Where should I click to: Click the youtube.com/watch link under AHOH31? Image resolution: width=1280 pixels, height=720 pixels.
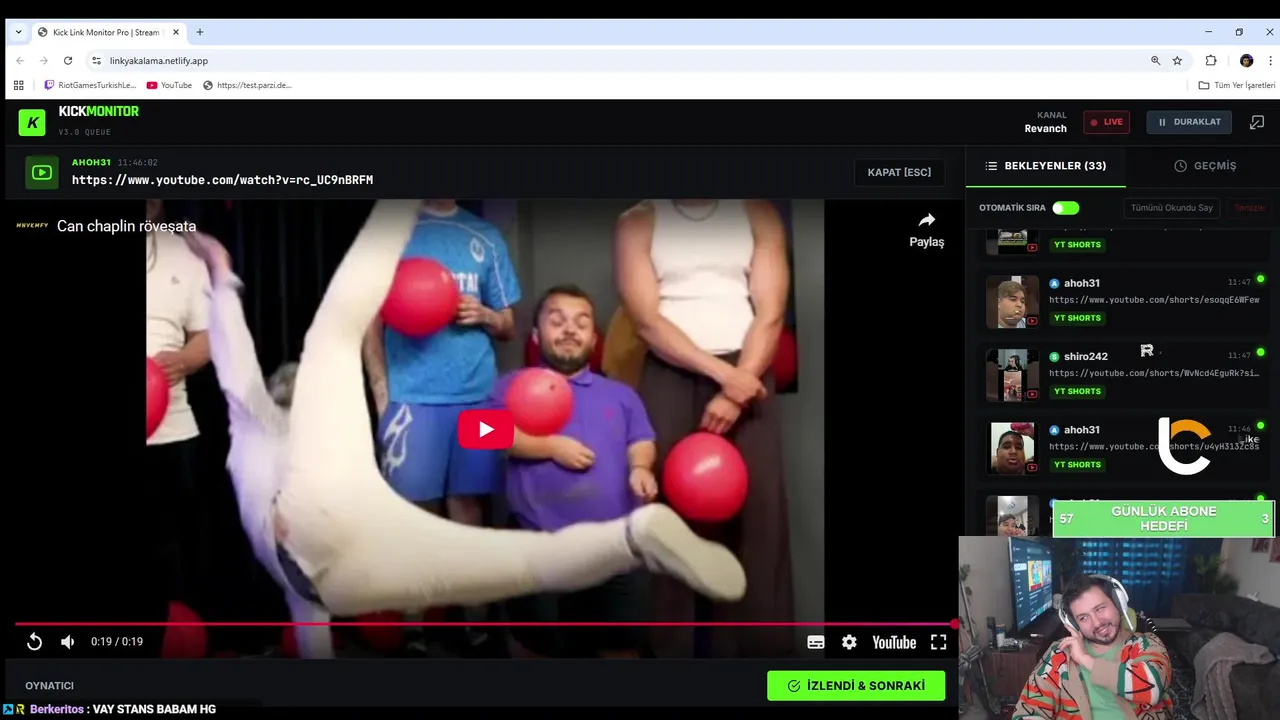pyautogui.click(x=222, y=180)
